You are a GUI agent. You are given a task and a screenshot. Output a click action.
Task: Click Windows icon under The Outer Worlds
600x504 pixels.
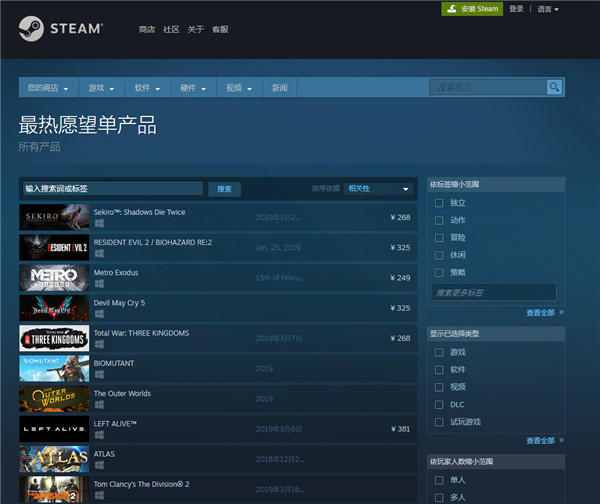click(x=99, y=405)
